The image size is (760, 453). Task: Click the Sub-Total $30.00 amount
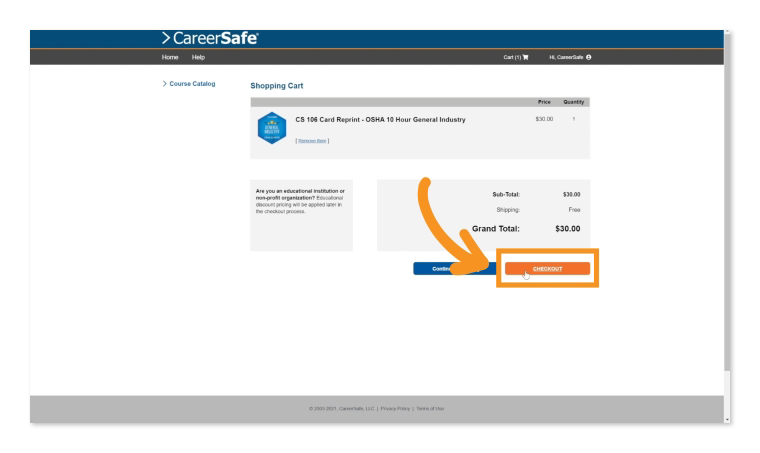pyautogui.click(x=571, y=194)
